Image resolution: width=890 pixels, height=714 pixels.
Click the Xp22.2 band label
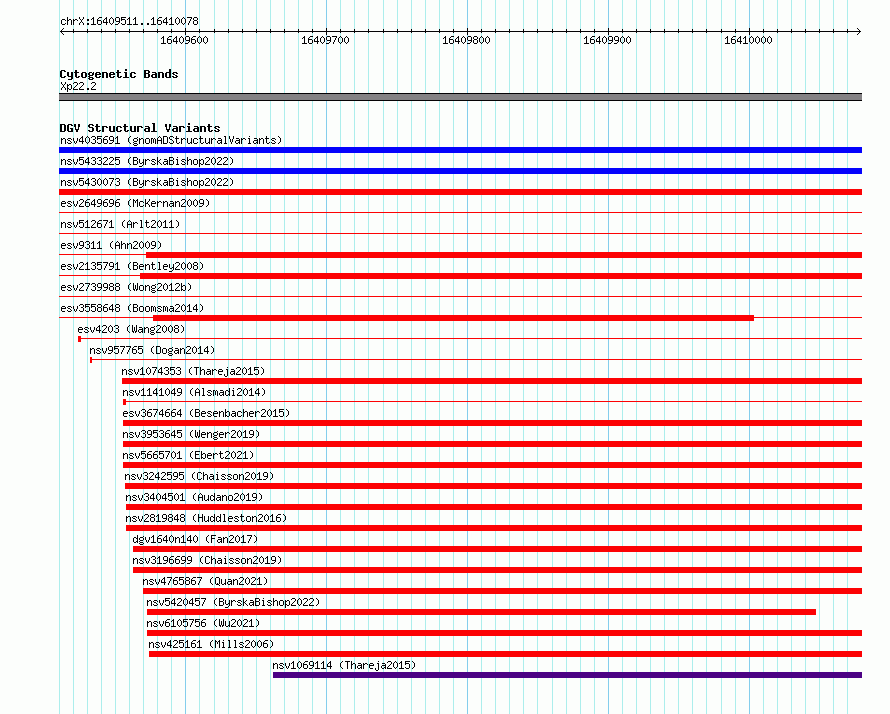coord(78,86)
